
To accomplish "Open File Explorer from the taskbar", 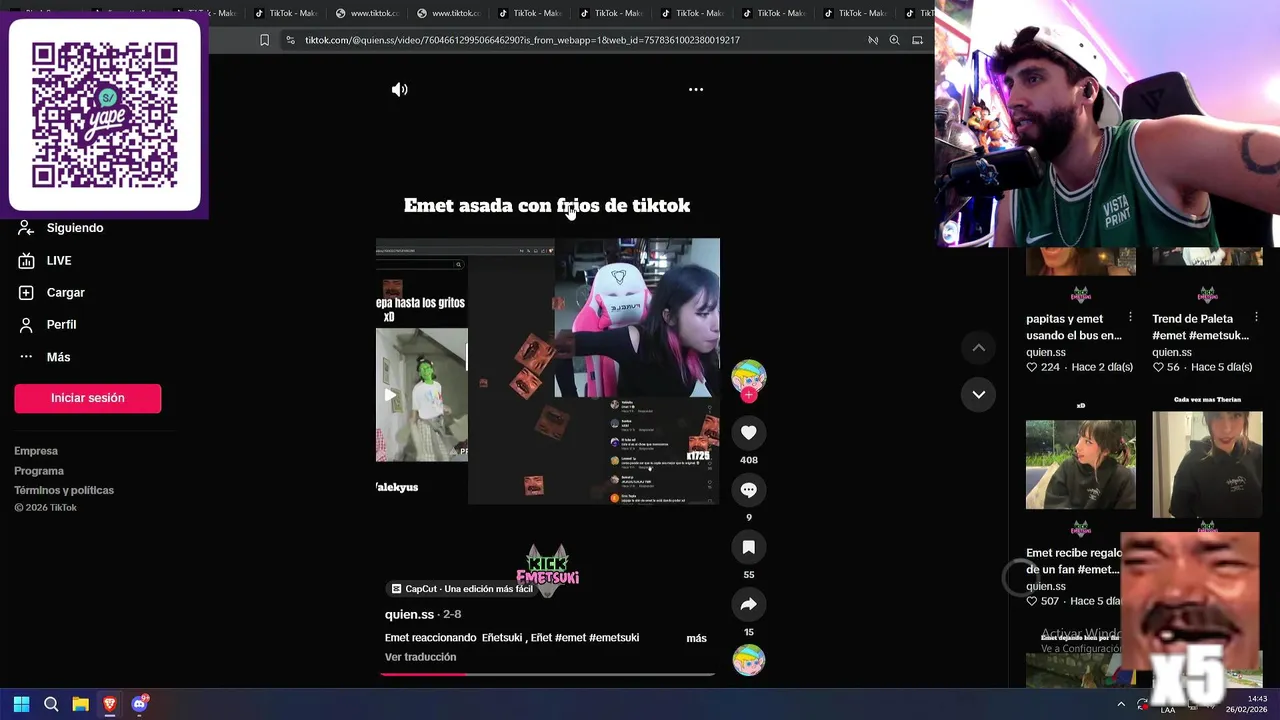I will pos(81,704).
